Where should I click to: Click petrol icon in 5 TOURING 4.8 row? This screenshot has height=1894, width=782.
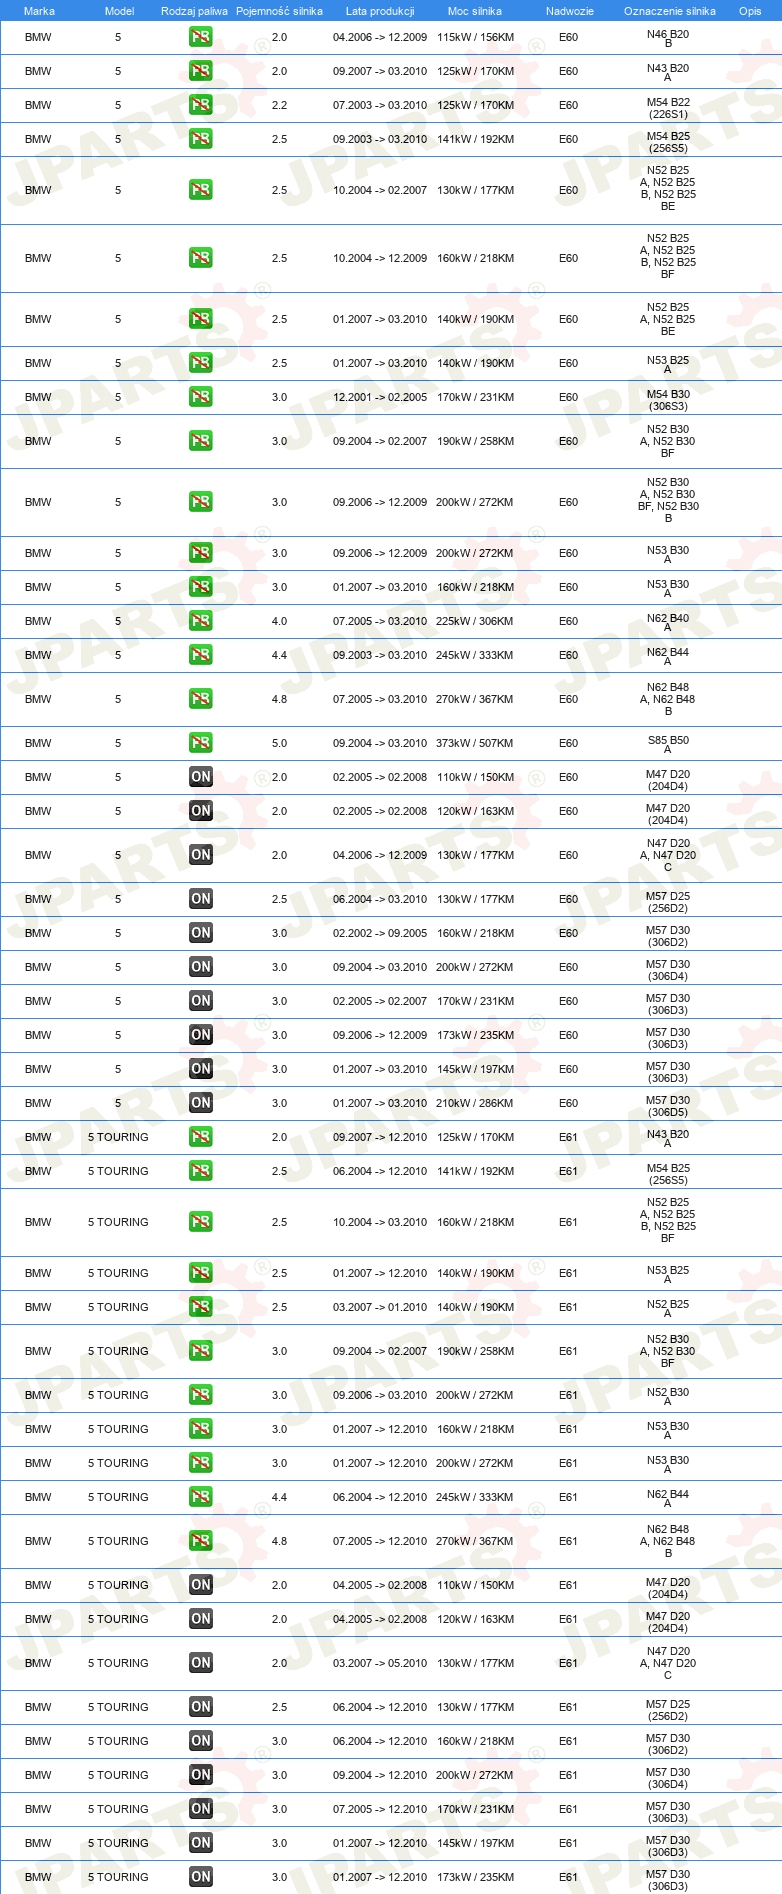pos(201,1541)
